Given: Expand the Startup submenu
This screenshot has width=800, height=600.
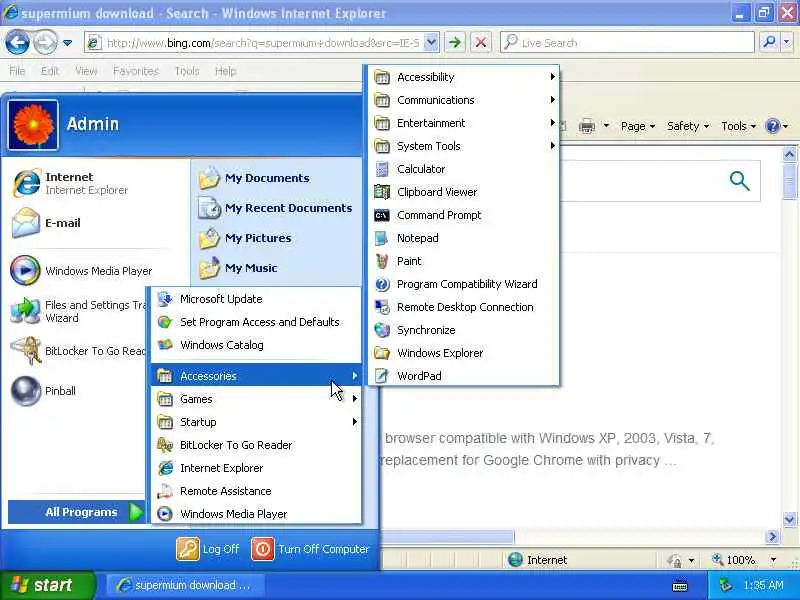Looking at the screenshot, I should click(x=256, y=422).
